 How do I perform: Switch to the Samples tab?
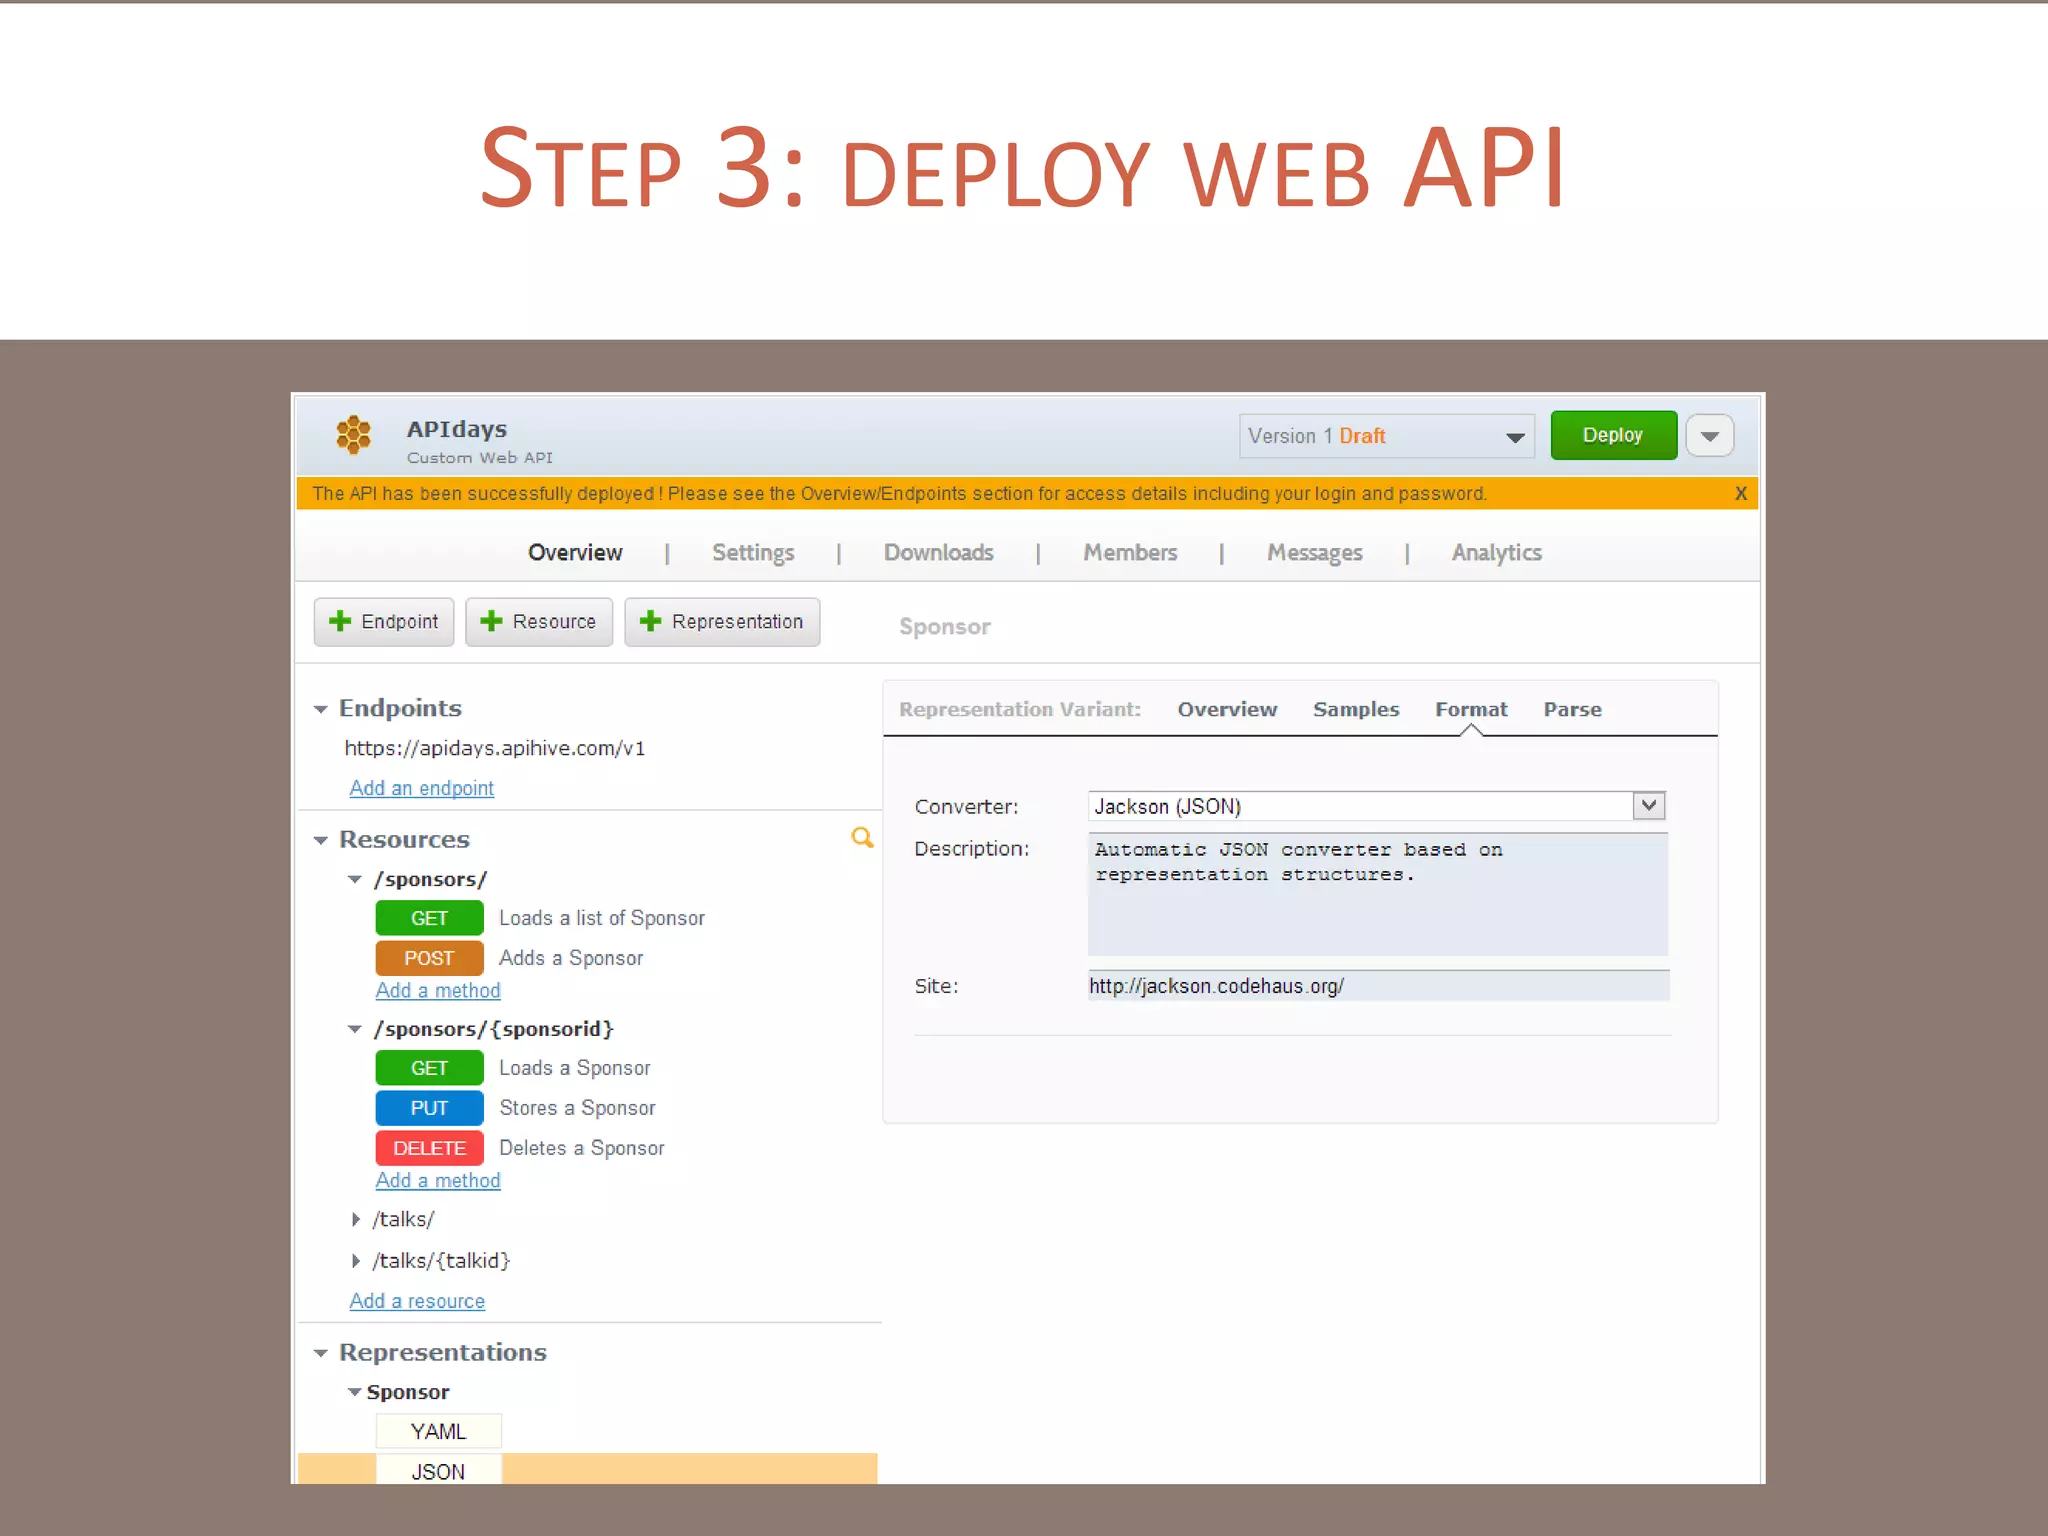pos(1356,709)
